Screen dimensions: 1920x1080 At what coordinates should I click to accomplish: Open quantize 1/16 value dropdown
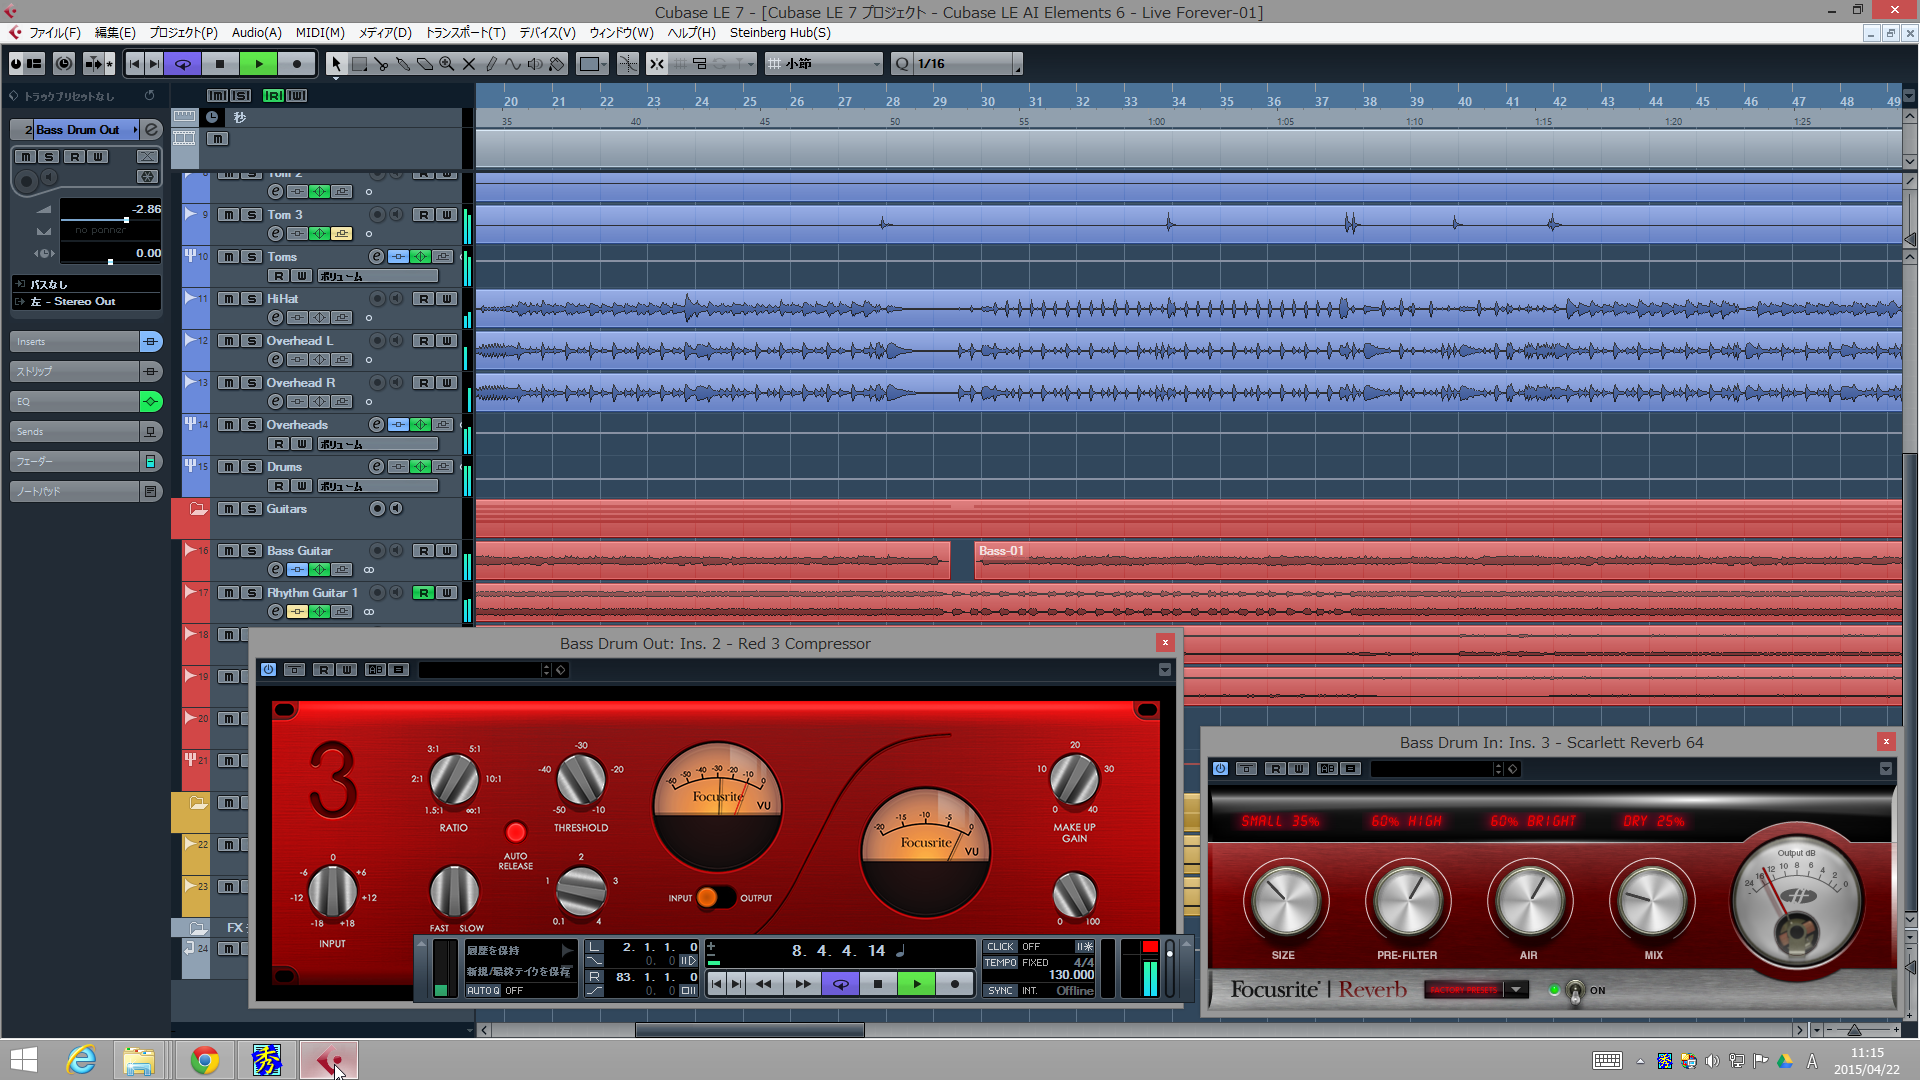968,64
